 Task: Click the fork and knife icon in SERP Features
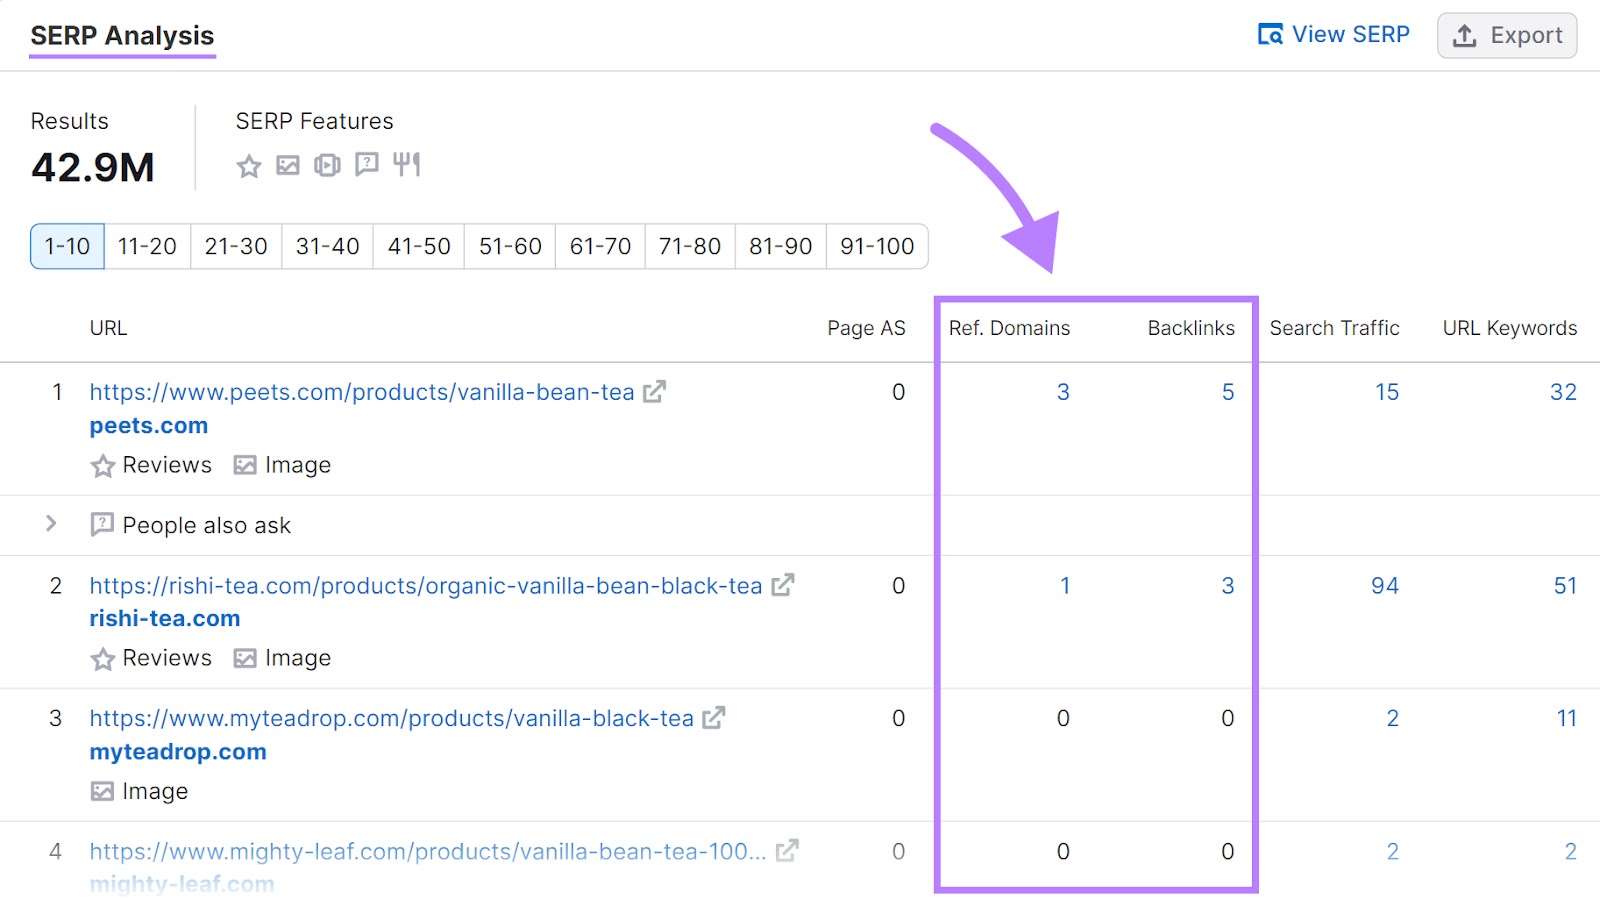pos(406,164)
